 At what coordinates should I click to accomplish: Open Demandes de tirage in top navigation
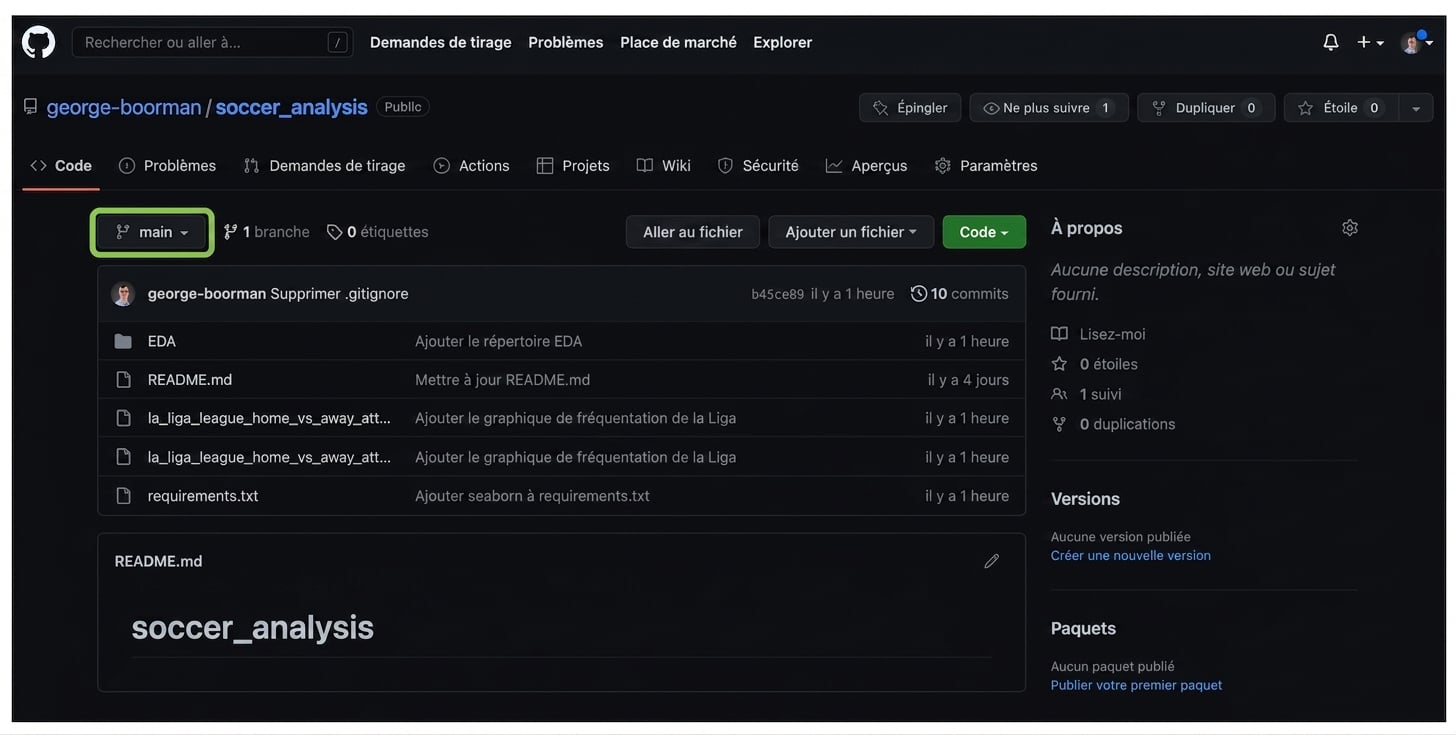tap(441, 42)
